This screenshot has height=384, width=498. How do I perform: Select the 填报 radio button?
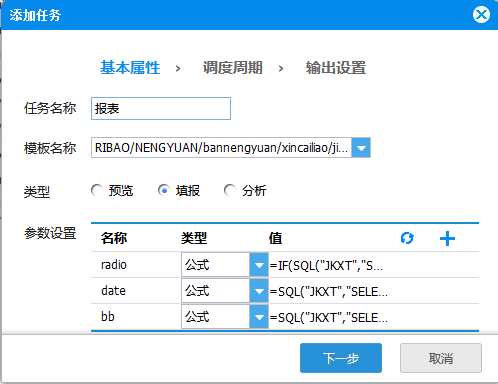tap(164, 190)
